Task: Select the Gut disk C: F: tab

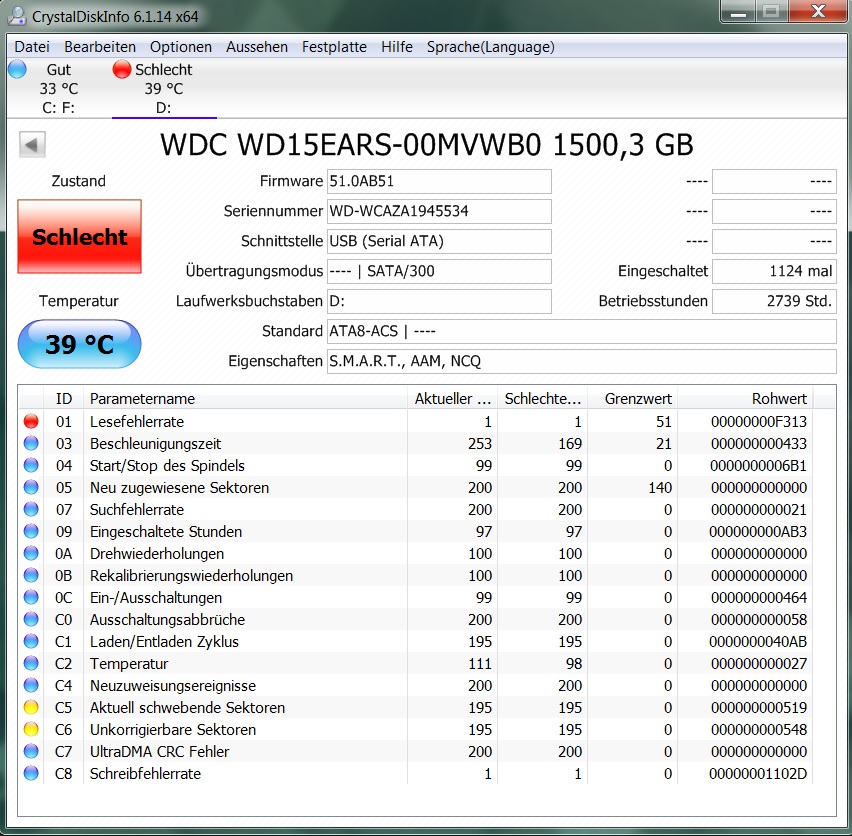Action: (58, 89)
